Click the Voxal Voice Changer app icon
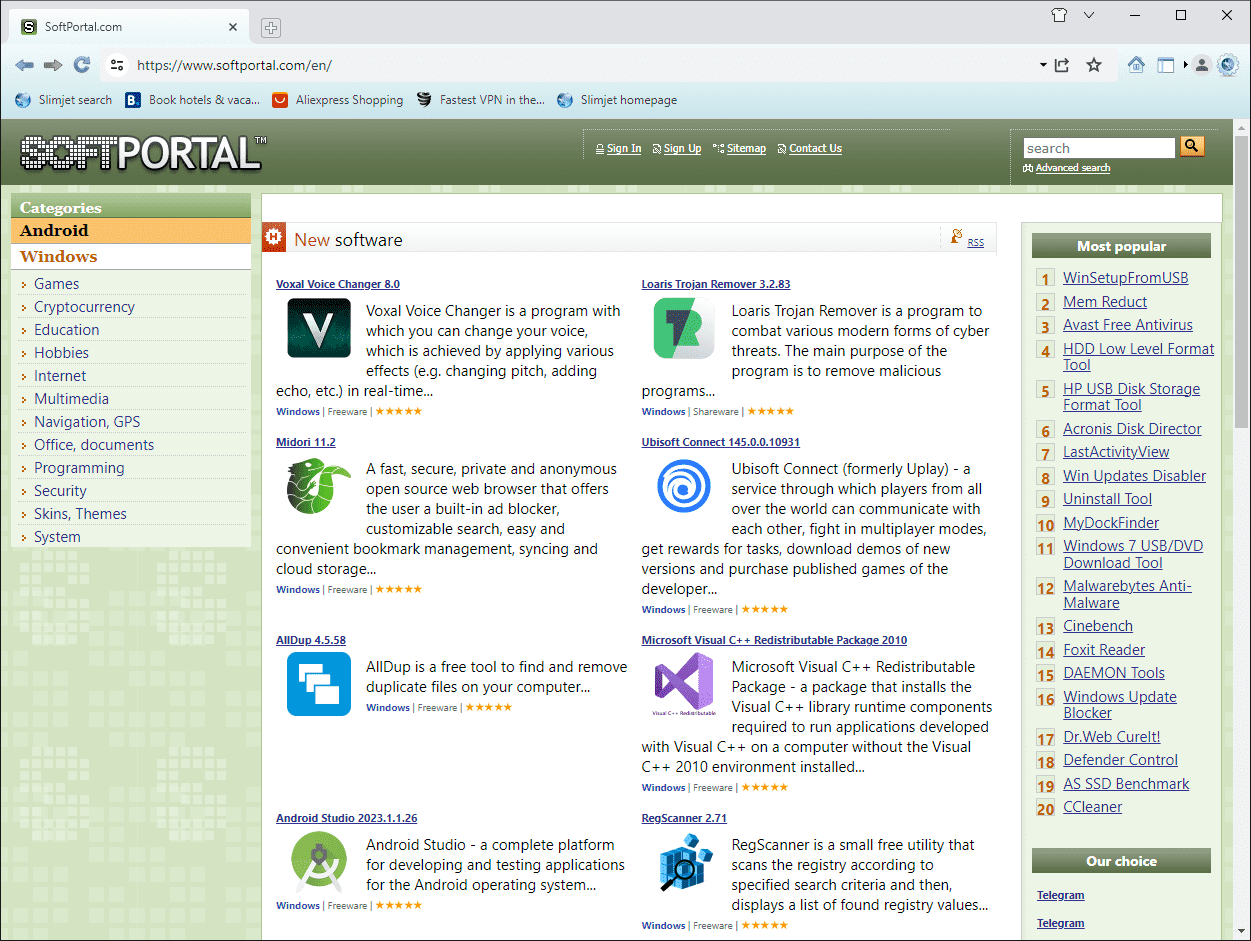 (319, 329)
